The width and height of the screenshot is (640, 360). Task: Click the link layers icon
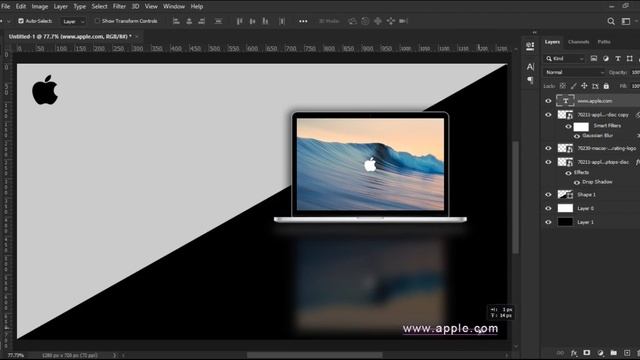560,353
